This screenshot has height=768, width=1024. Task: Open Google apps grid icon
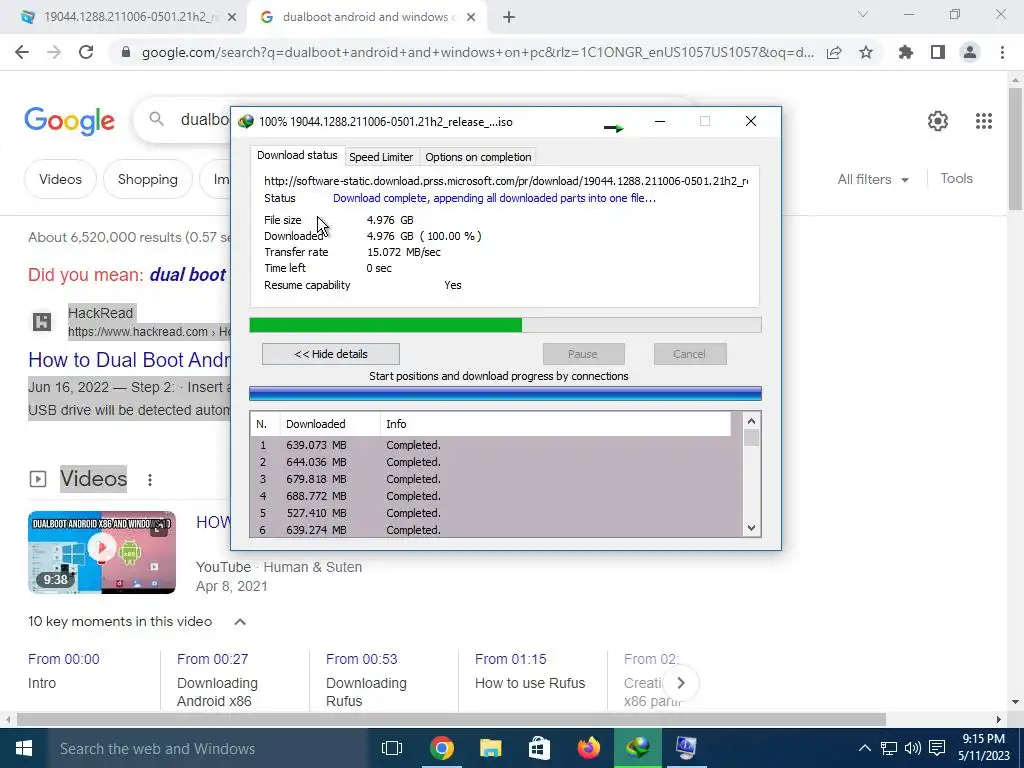pos(984,121)
